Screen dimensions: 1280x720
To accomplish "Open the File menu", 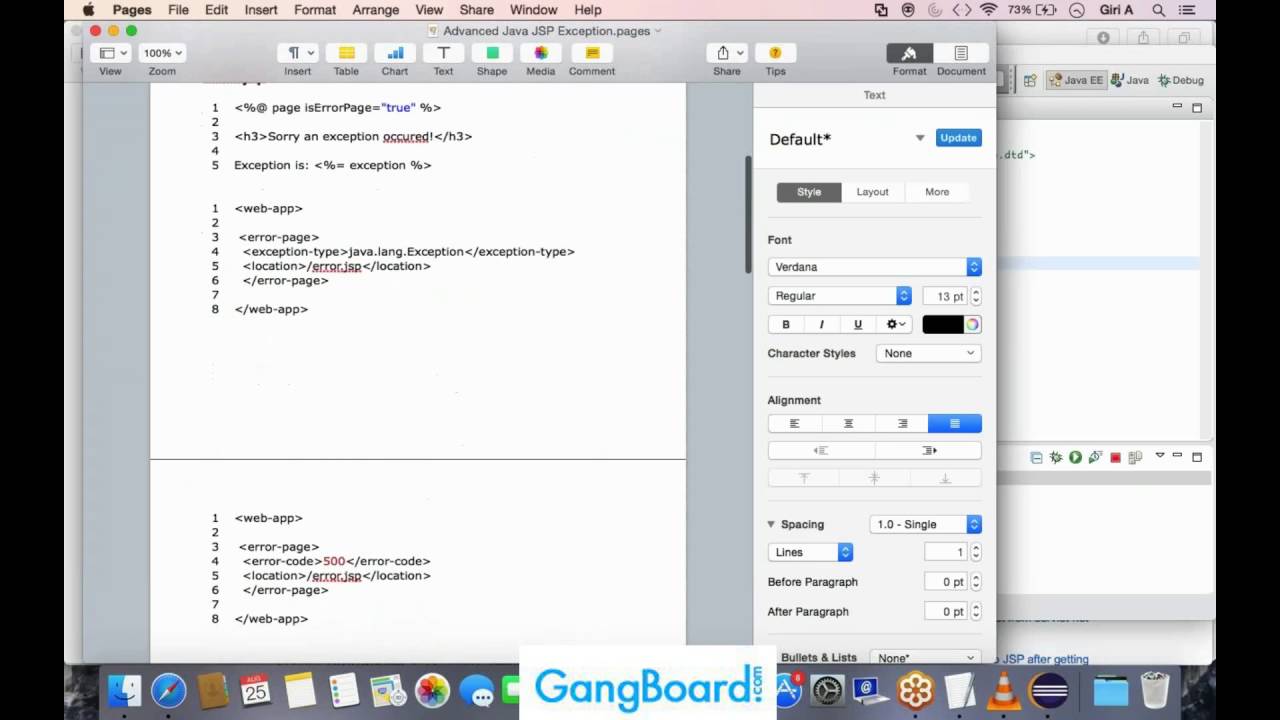I will [178, 10].
